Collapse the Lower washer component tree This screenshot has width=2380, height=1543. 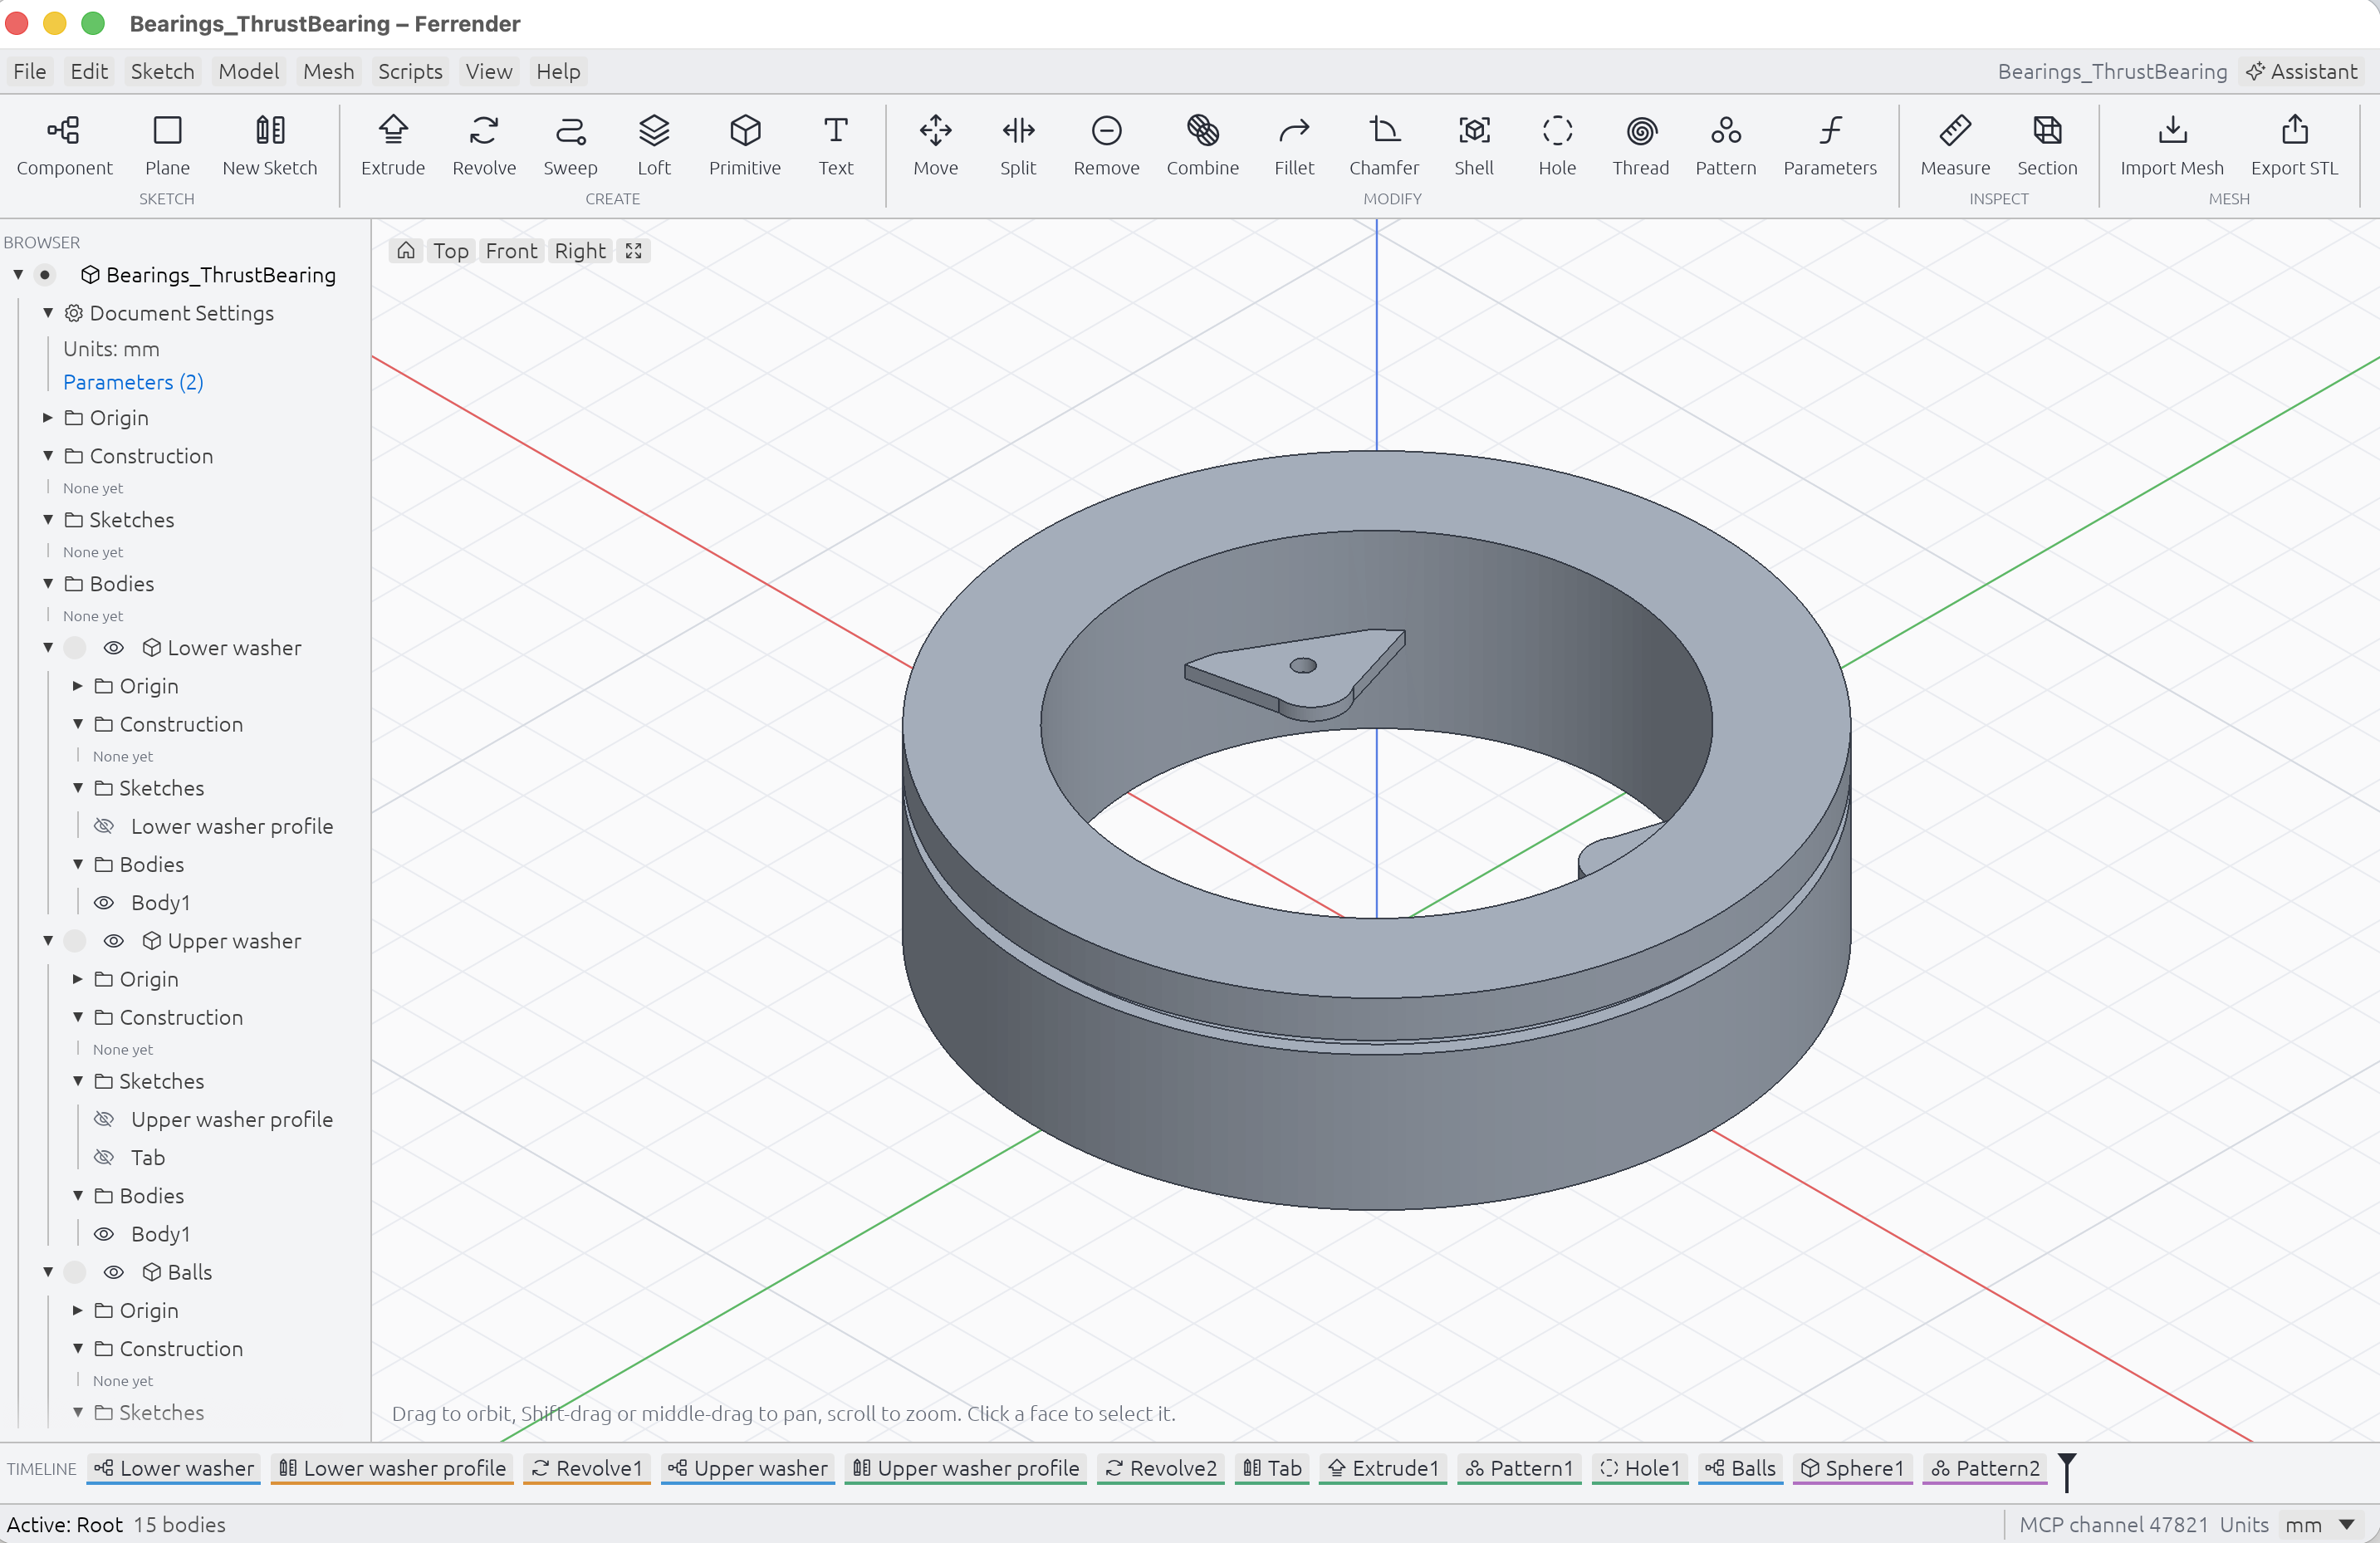(x=48, y=648)
